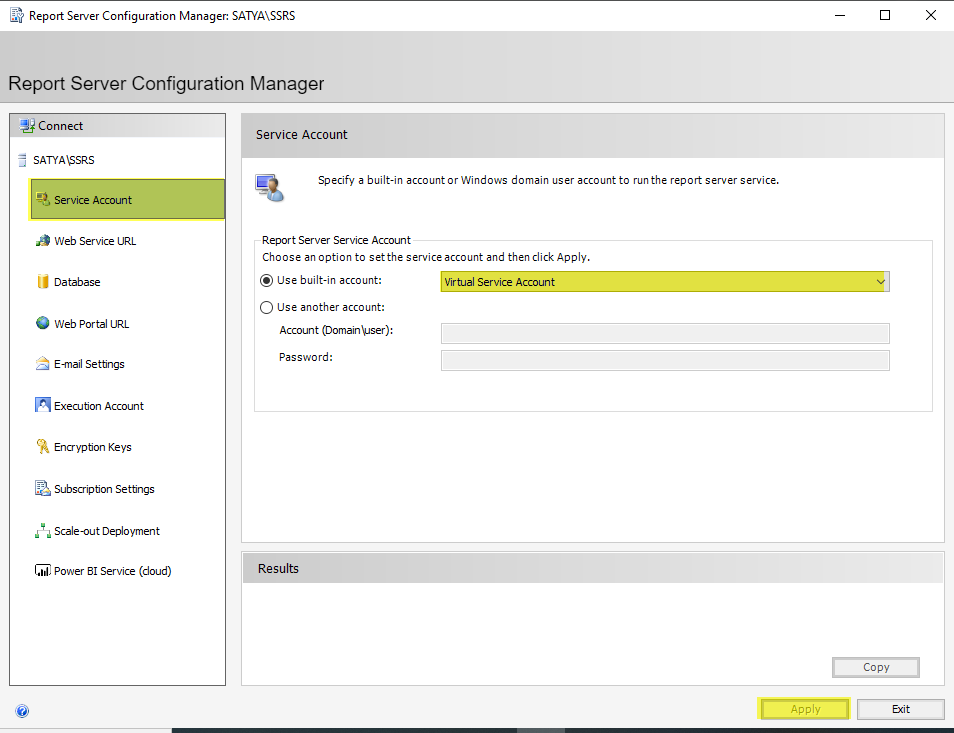954x733 pixels.
Task: Open Subscription Settings page
Action: coord(104,489)
